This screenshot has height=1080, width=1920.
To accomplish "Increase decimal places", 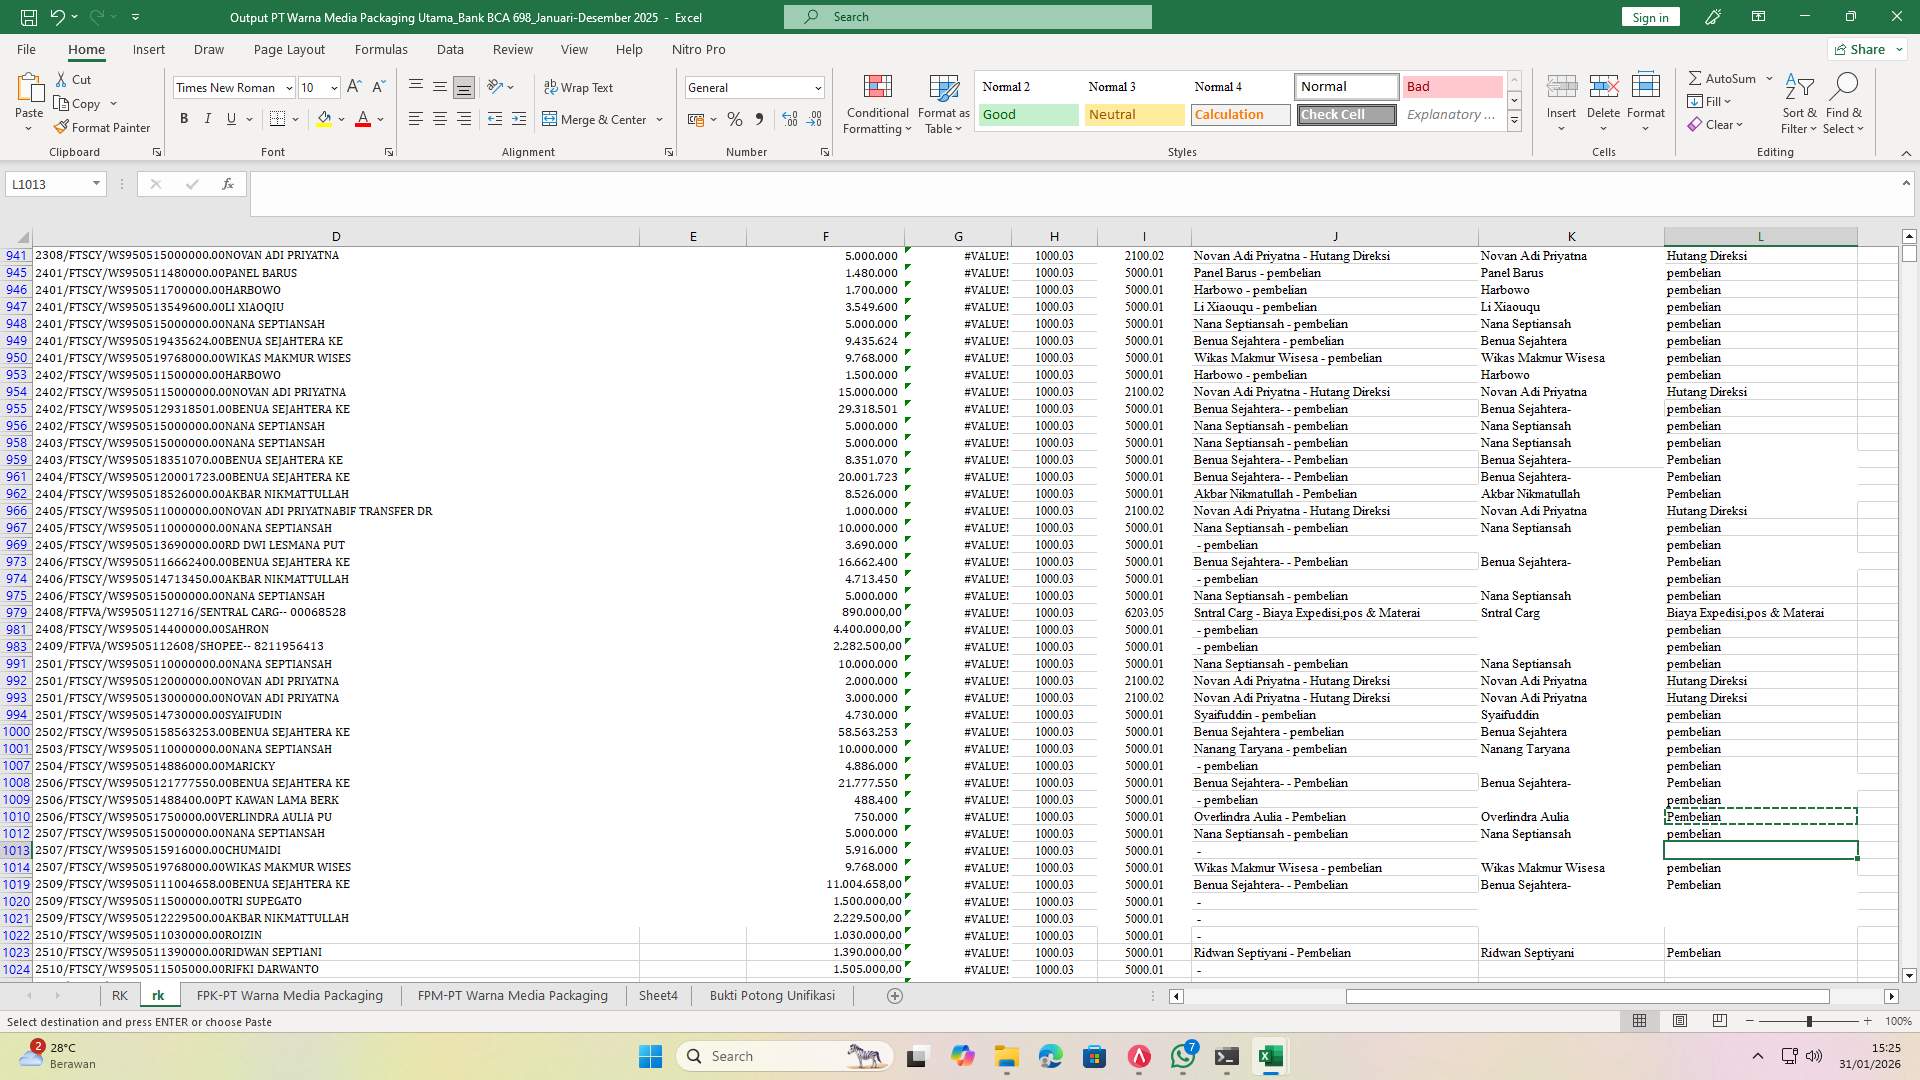I will tap(789, 119).
